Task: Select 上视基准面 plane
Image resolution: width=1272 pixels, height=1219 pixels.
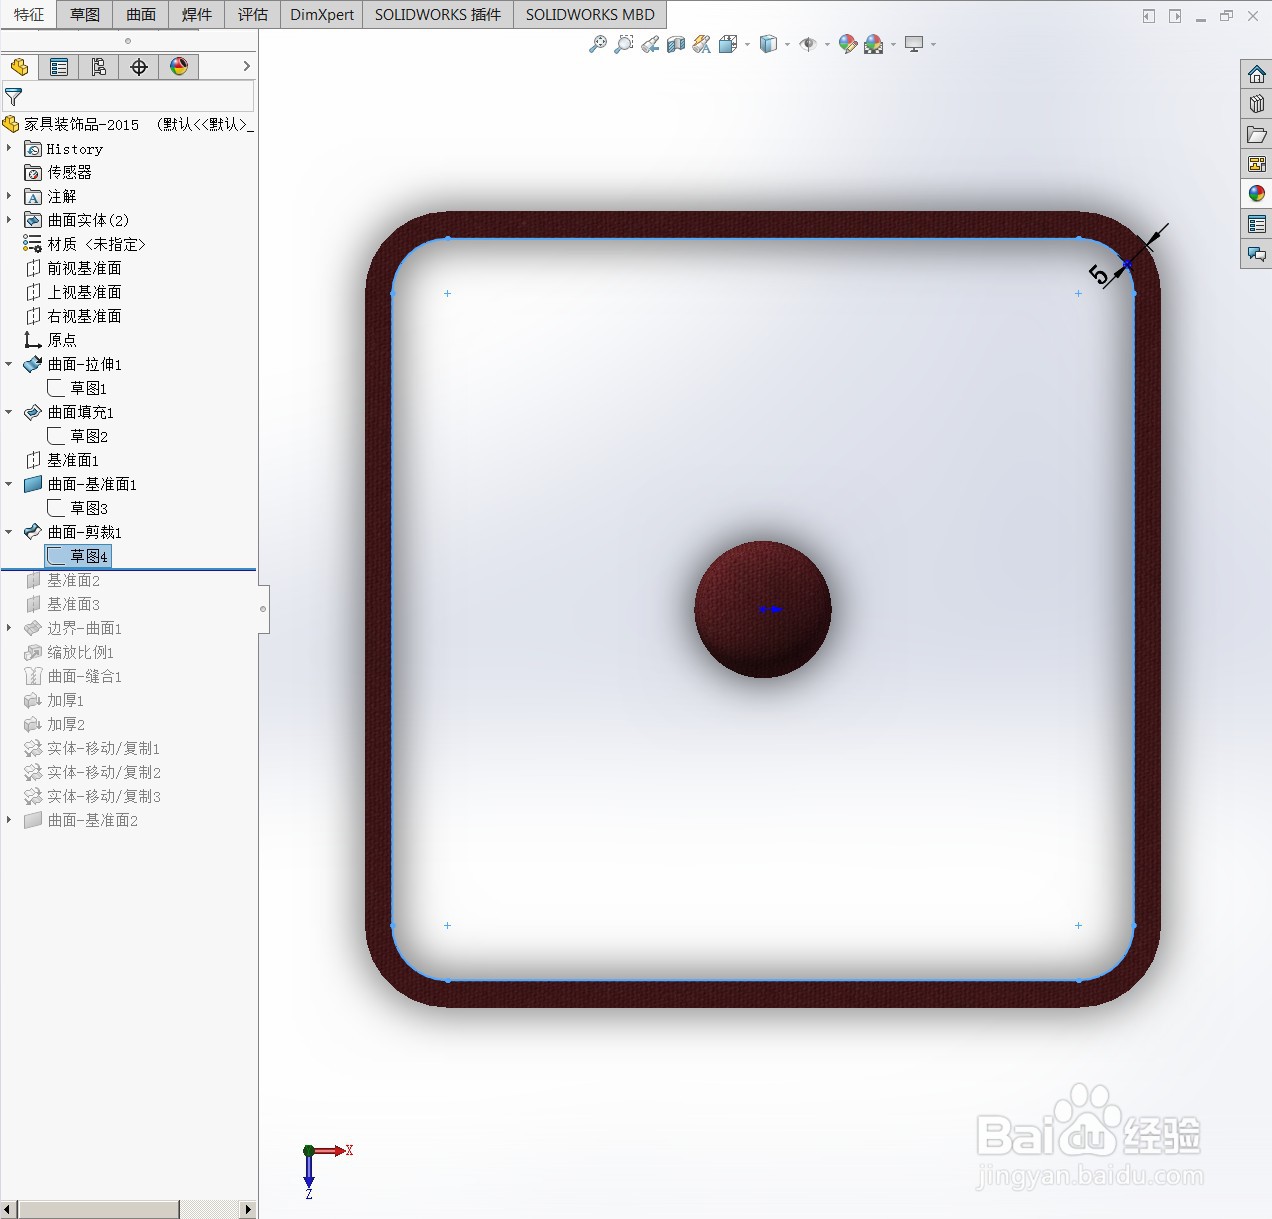Action: point(73,292)
